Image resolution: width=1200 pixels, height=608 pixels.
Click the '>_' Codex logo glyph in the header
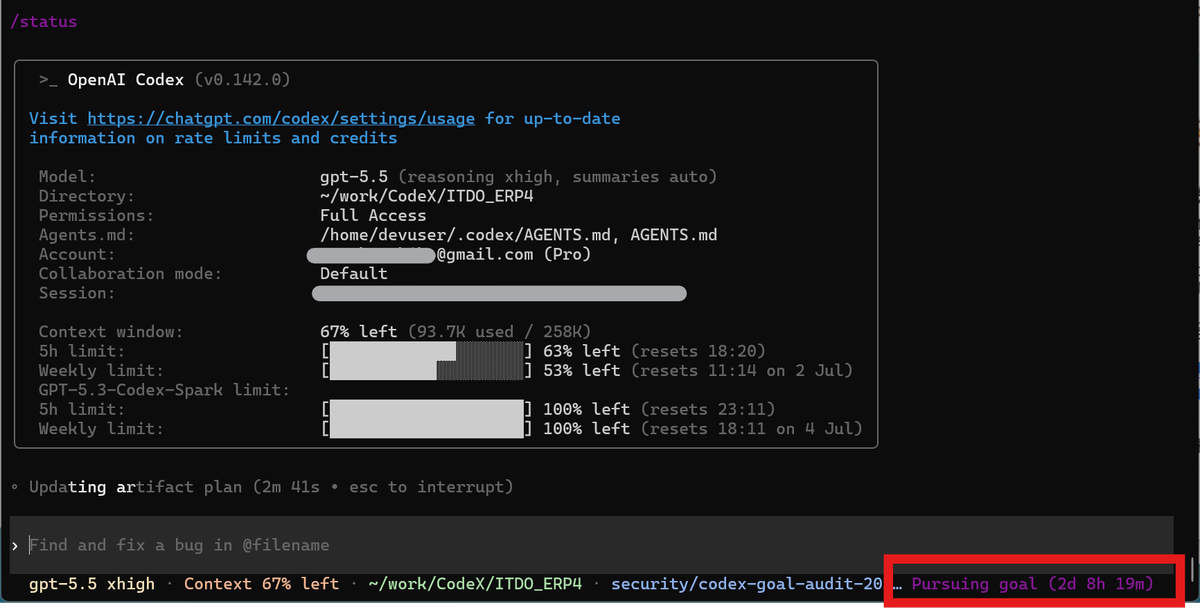point(49,80)
